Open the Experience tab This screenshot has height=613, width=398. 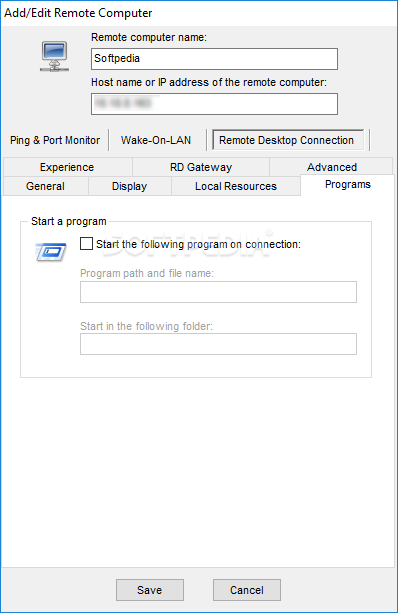67,167
